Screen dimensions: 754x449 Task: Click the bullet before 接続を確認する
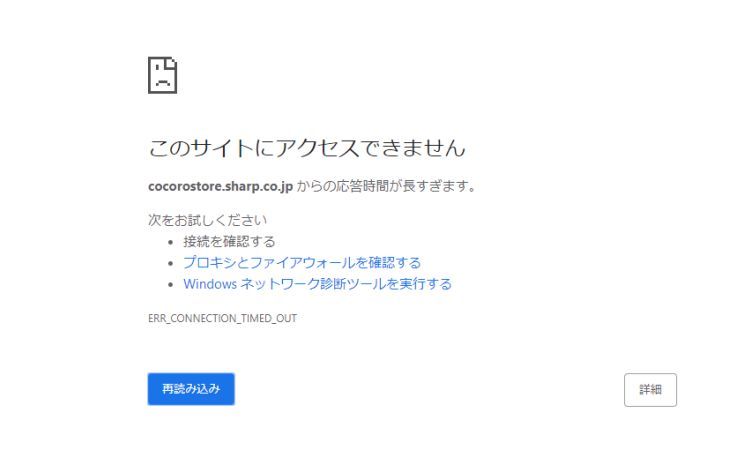tap(170, 242)
